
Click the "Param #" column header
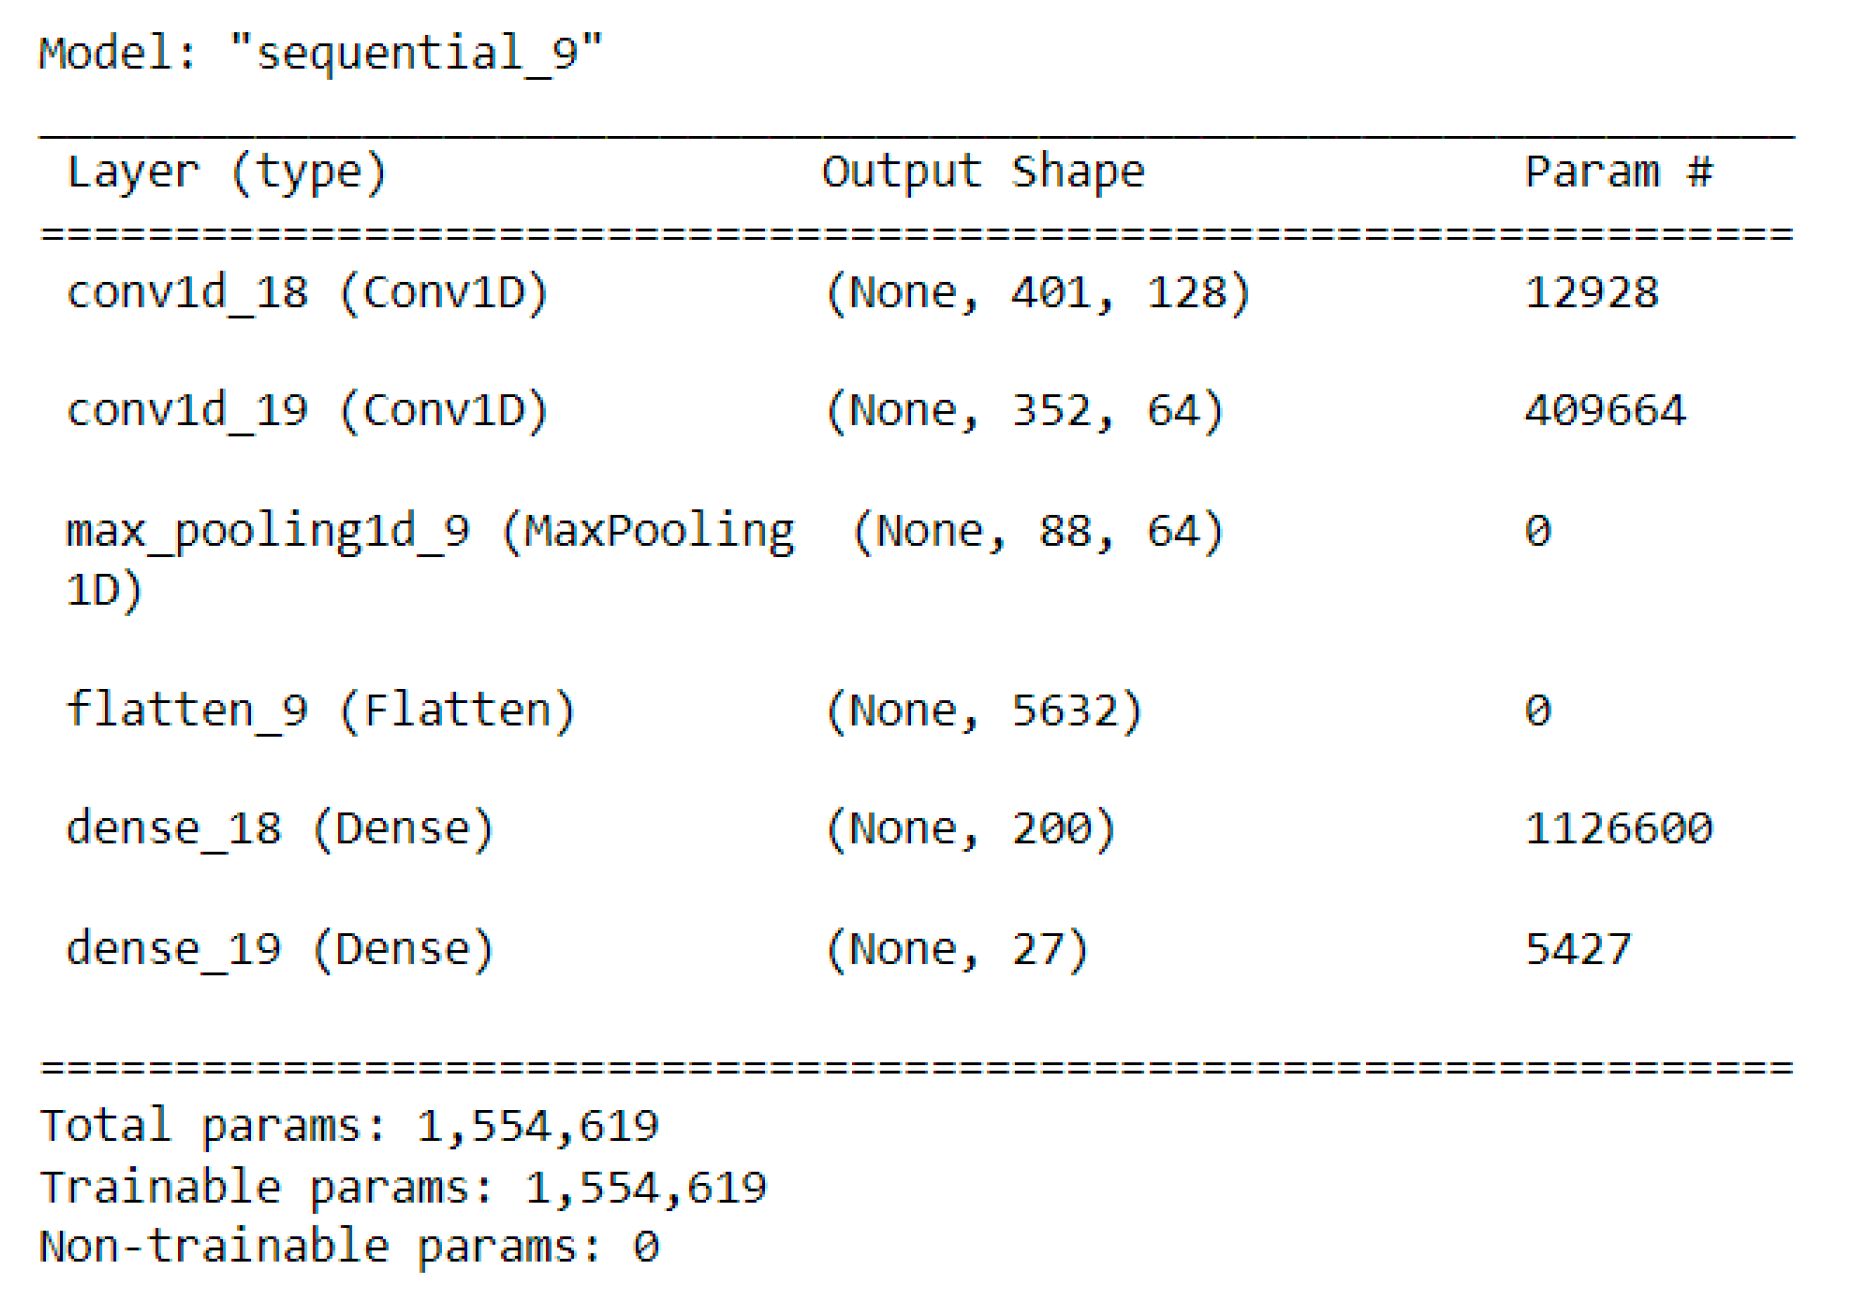click(x=1617, y=172)
